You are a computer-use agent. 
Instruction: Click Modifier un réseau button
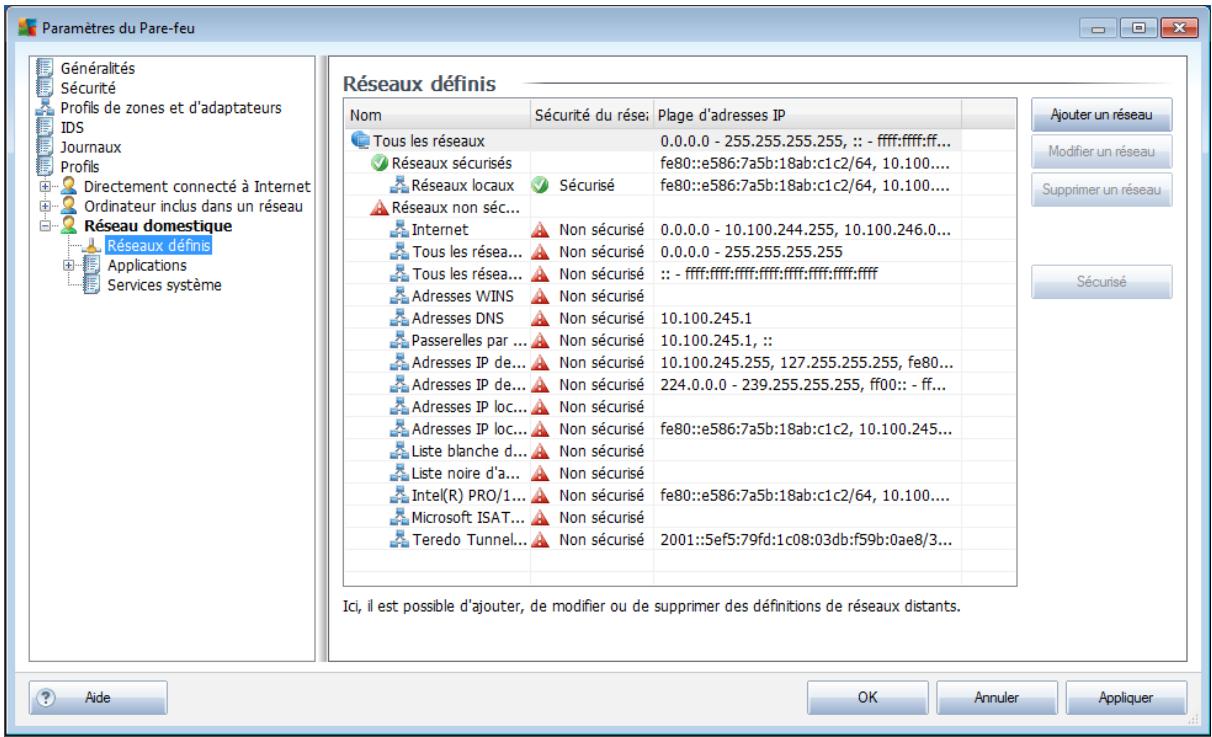[x=1101, y=151]
